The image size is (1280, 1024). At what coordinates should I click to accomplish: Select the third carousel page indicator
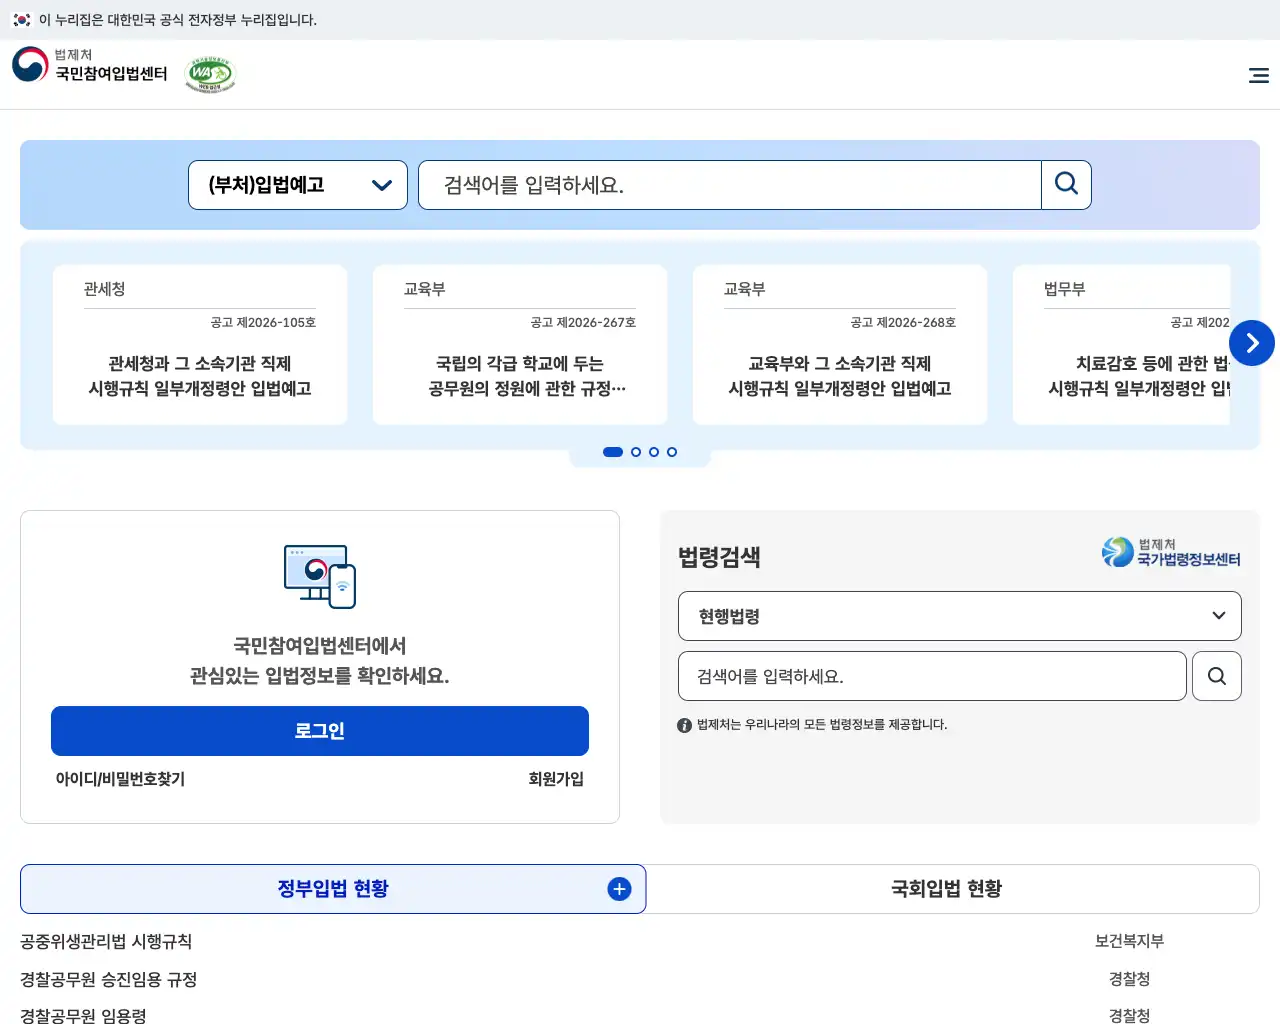coord(654,452)
